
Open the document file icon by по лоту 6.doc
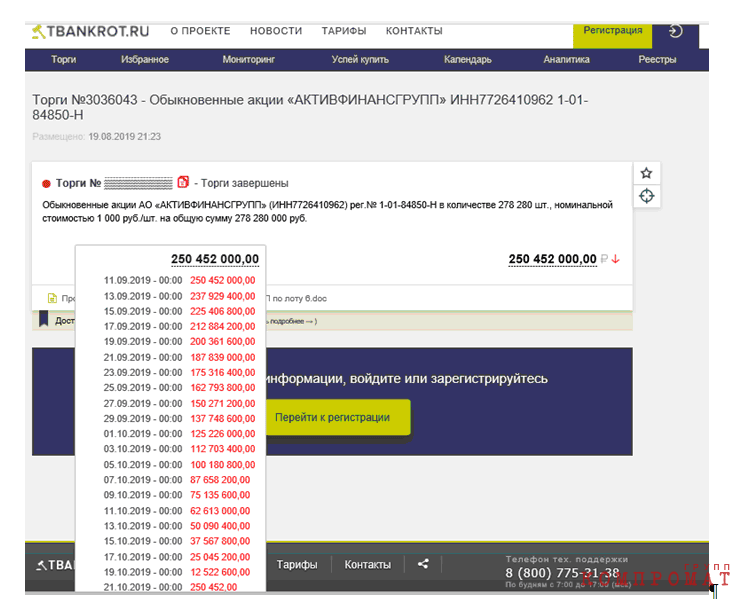(x=52, y=298)
